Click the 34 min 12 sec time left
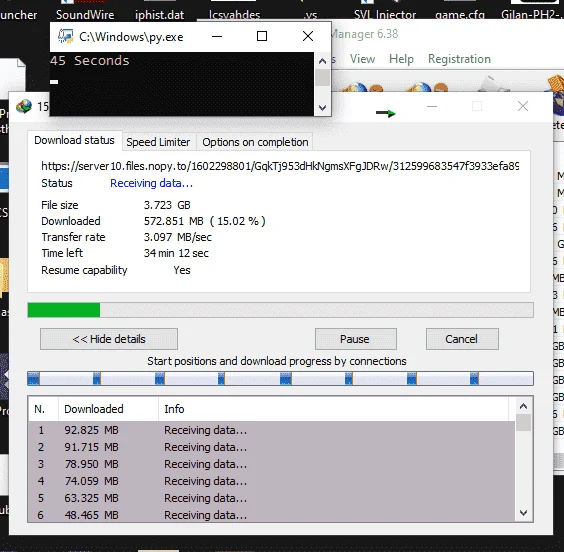This screenshot has height=552, width=564. tap(176, 253)
